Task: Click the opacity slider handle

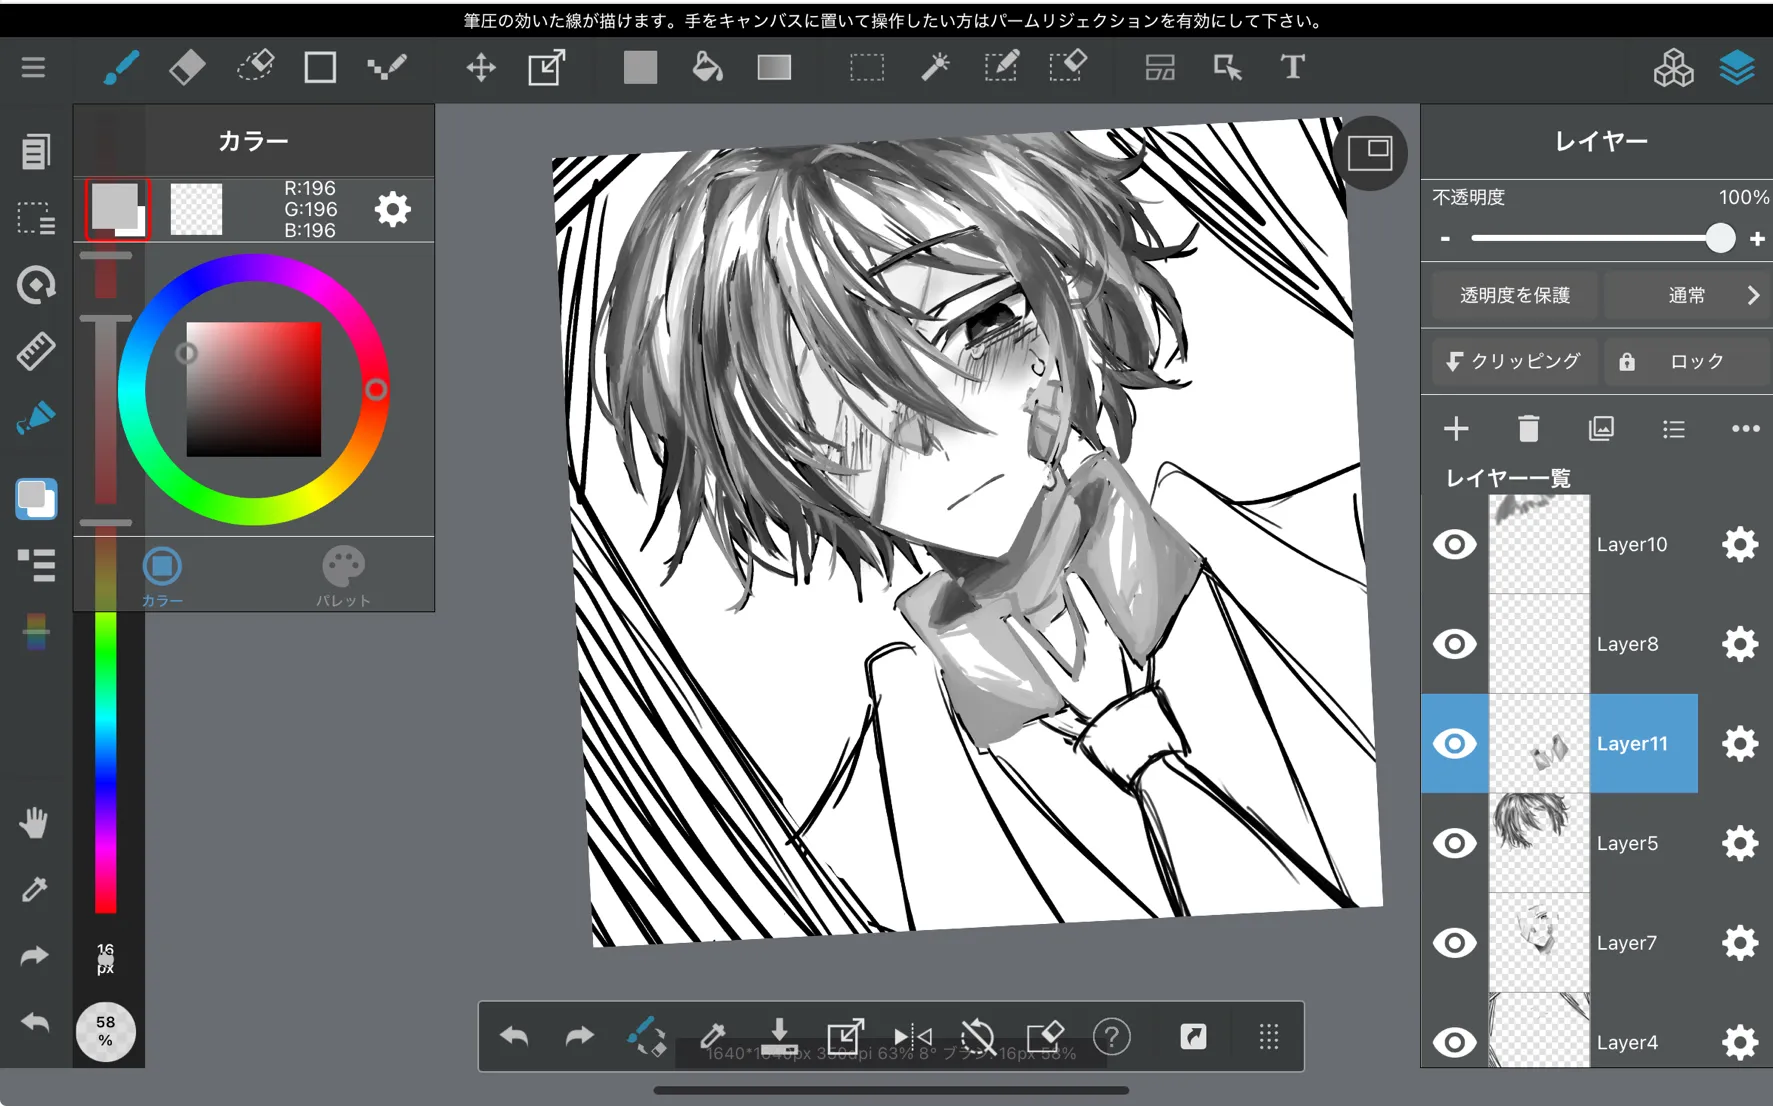Action: point(1720,238)
